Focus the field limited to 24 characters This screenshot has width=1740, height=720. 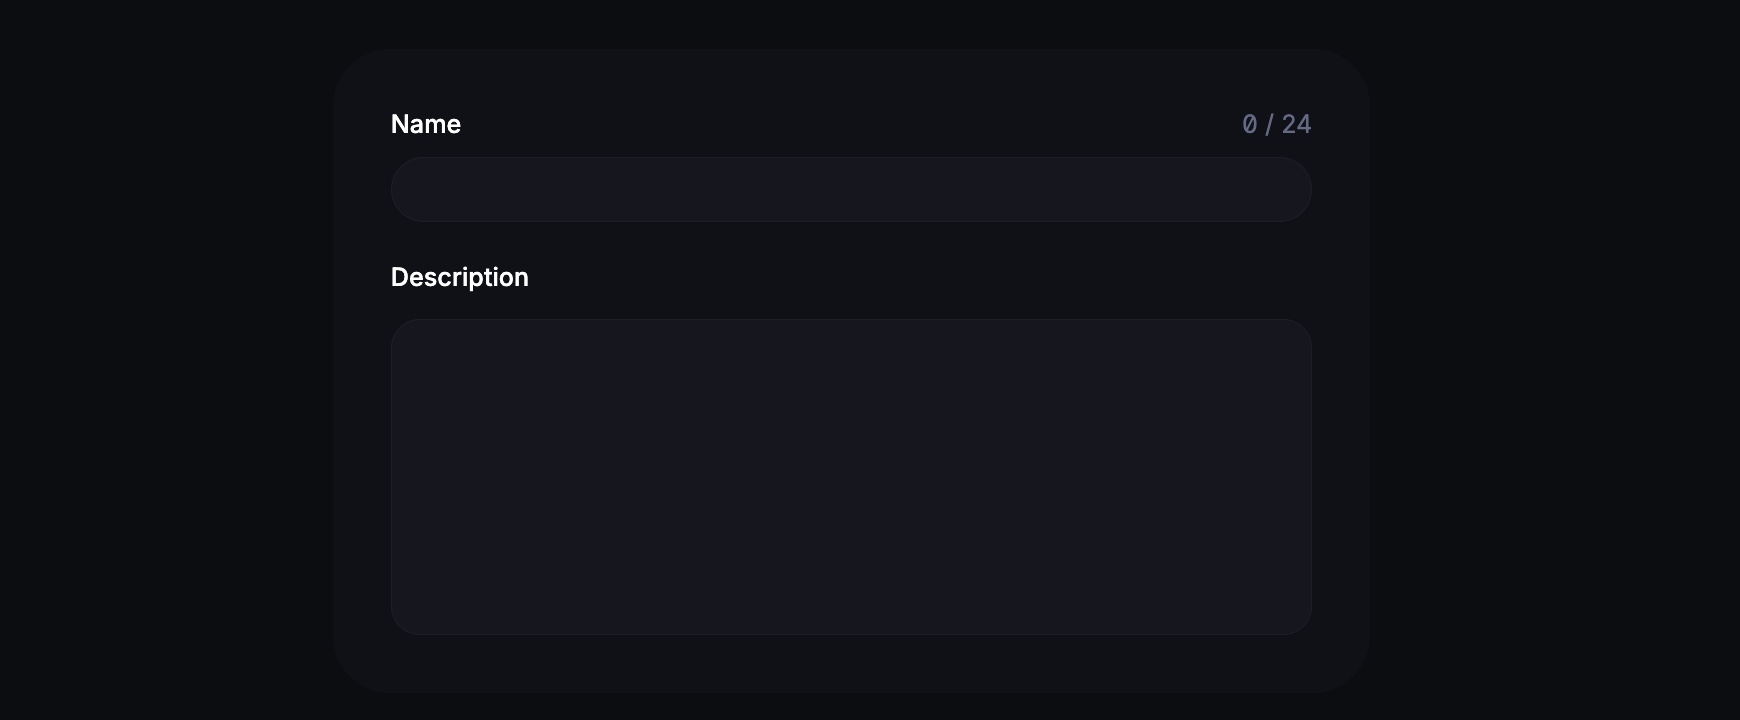coord(851,189)
